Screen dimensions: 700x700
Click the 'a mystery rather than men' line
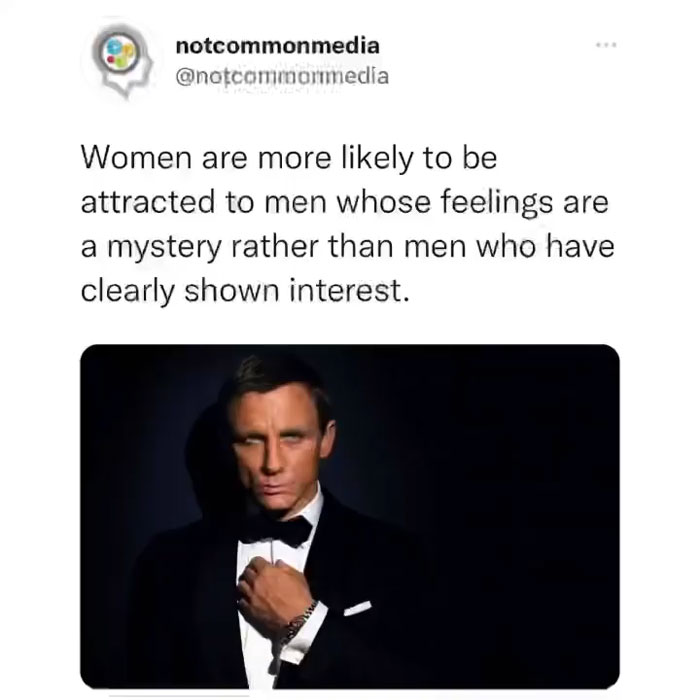272,246
